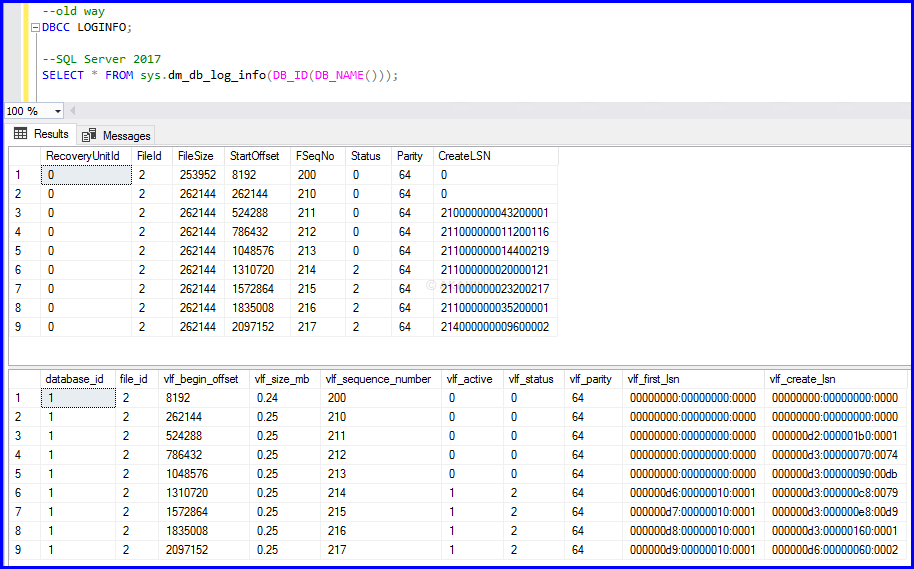914x569 pixels.
Task: Click vlf_create_lsn cell 000000d6:00000060:0002
Action: pyautogui.click(x=836, y=550)
